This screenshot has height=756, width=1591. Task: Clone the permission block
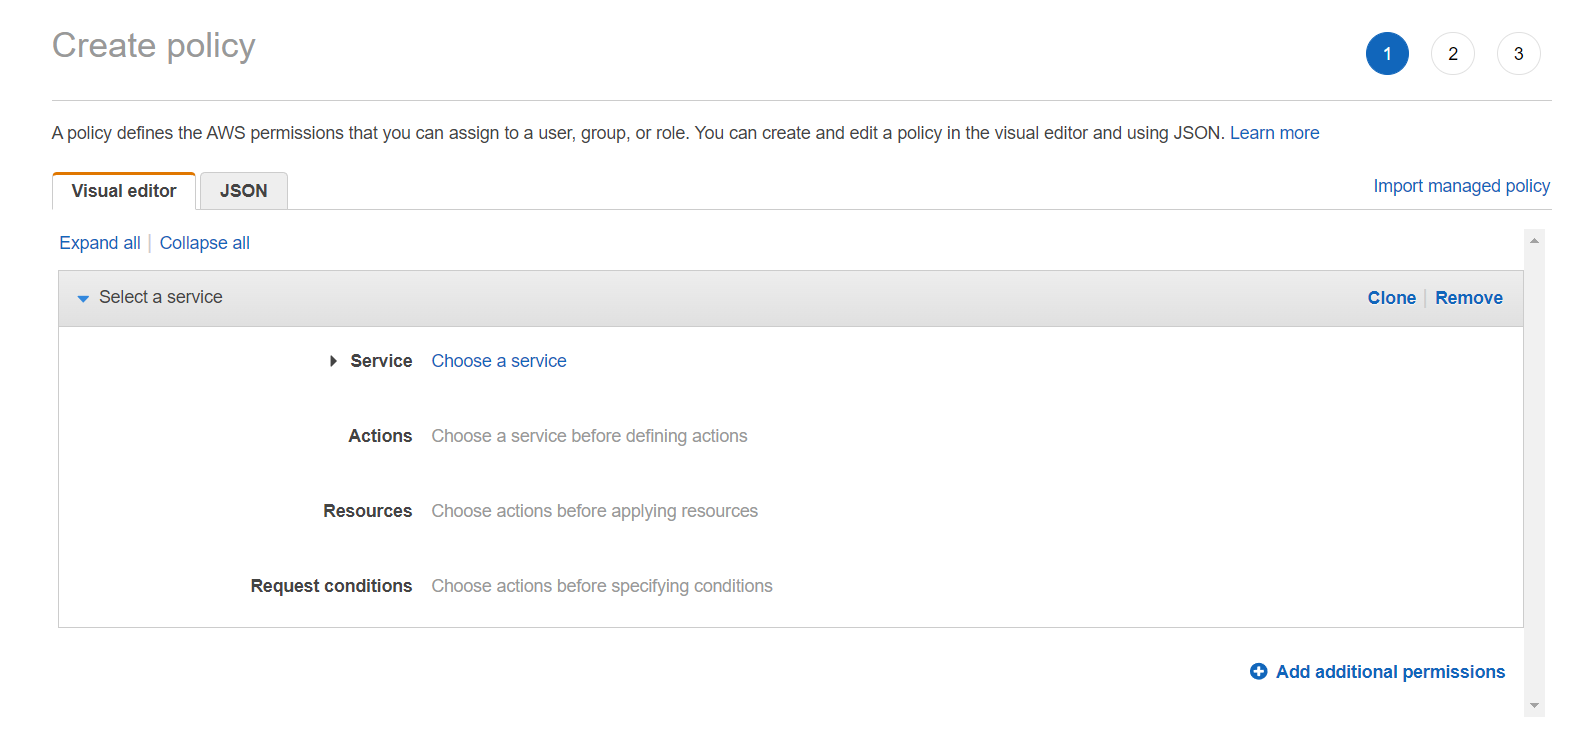click(x=1391, y=298)
